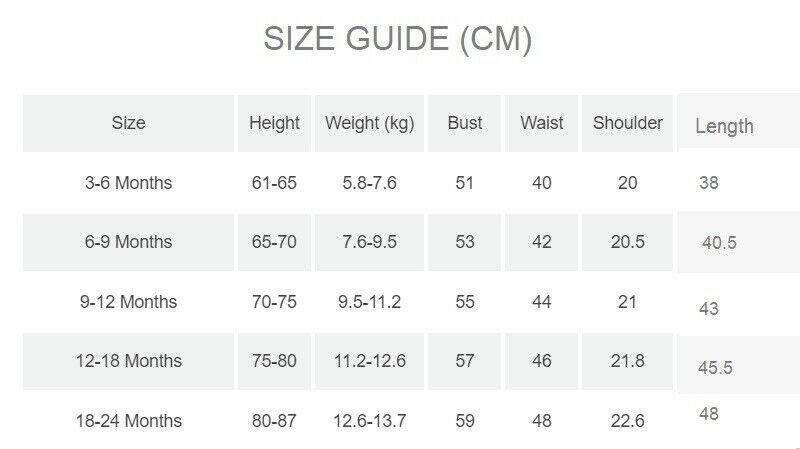
Task: Select the length value 40.5
Action: click(x=719, y=243)
